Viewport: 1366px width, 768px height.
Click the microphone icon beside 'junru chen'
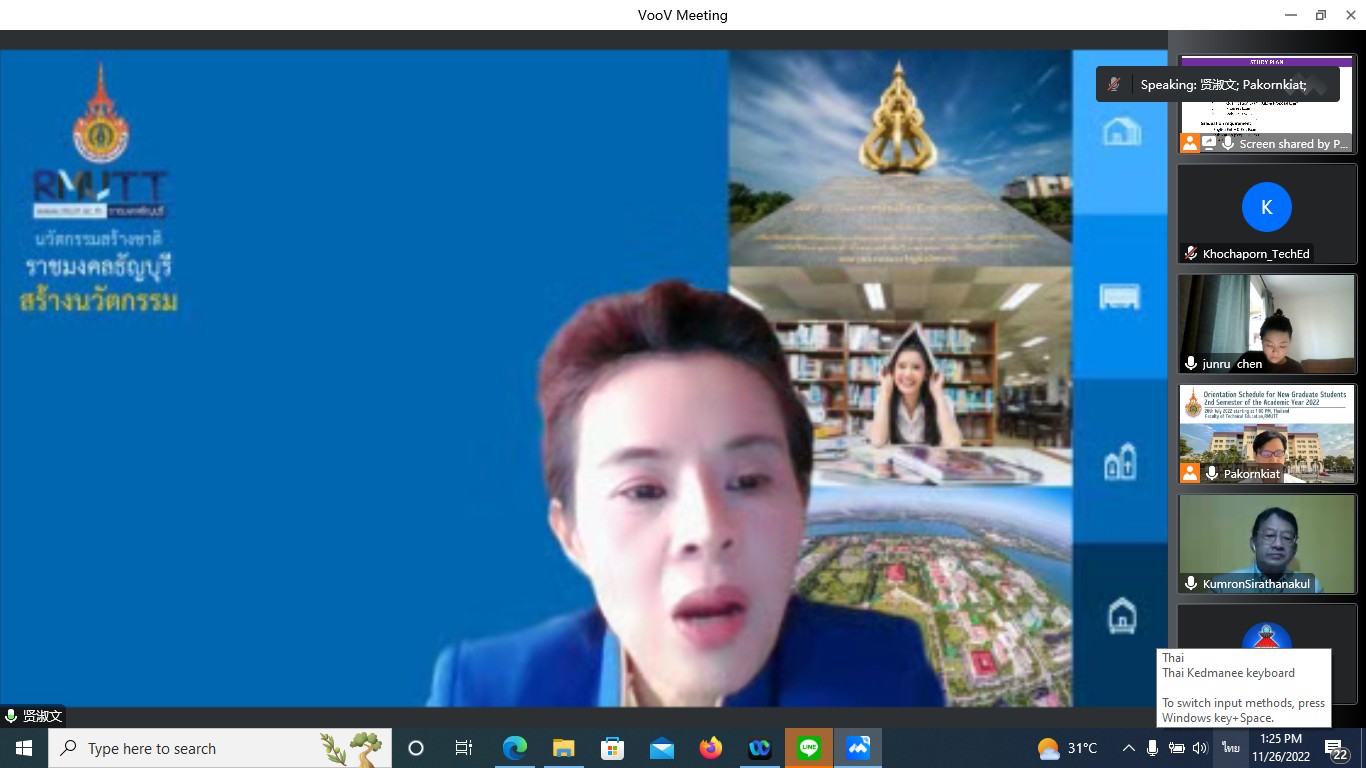point(1190,363)
